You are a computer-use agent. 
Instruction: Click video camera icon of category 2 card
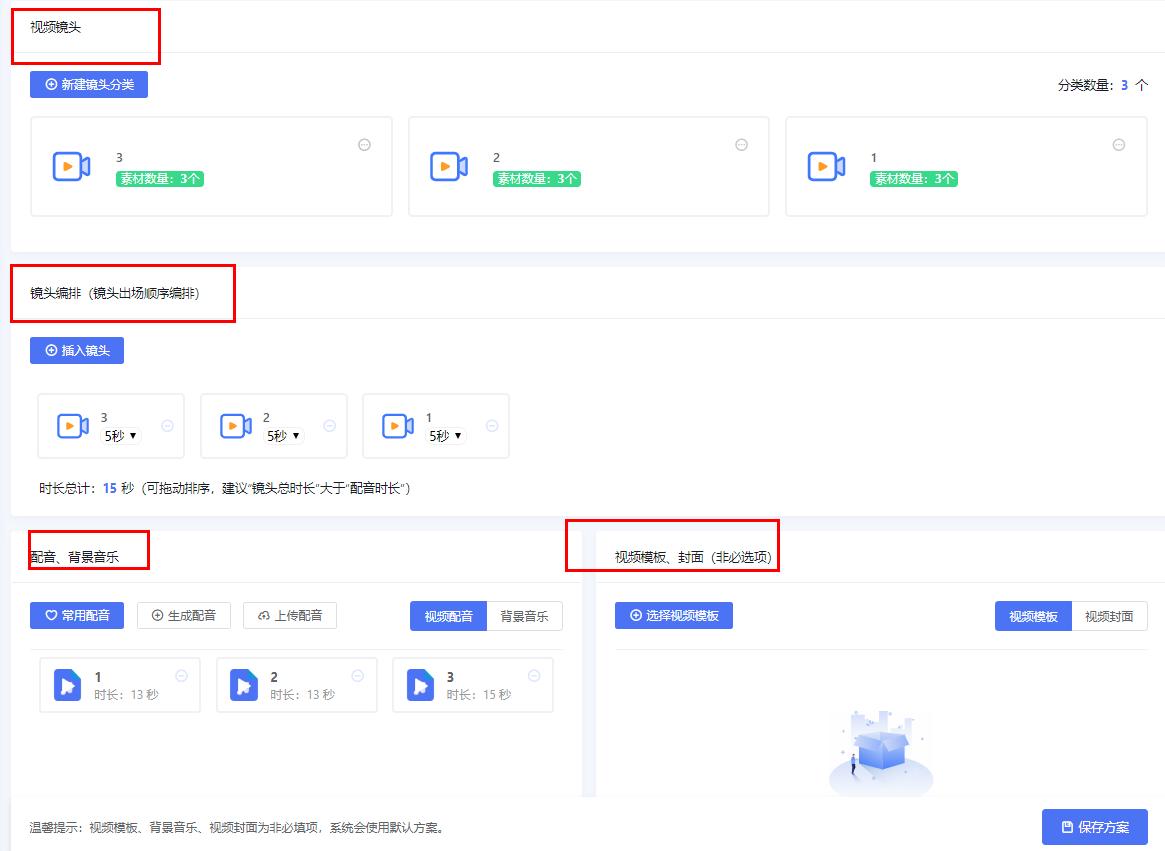click(x=449, y=166)
